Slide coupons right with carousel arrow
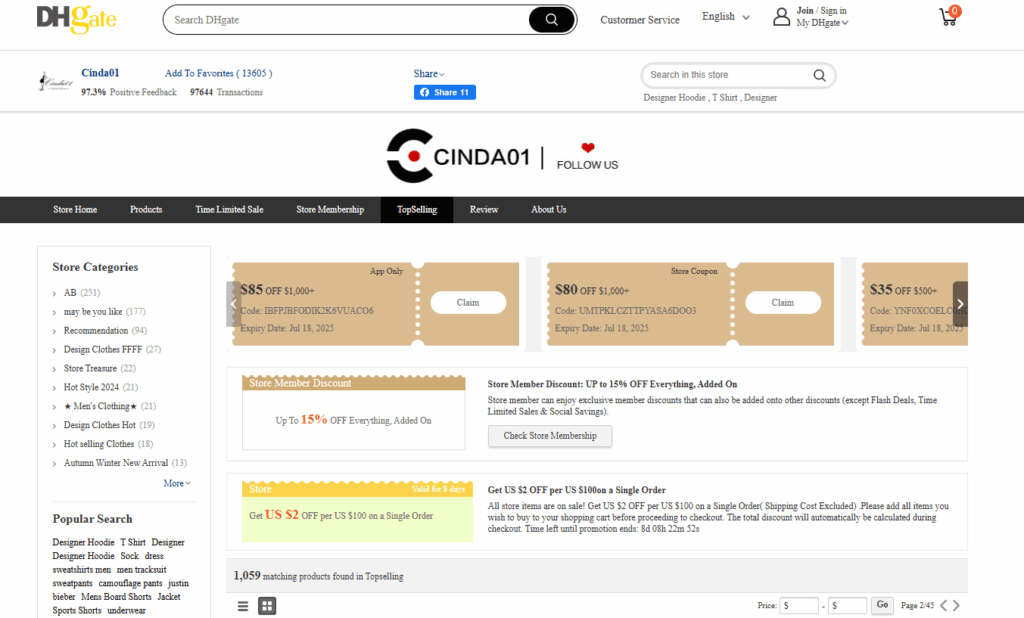This screenshot has width=1024, height=618. (x=960, y=304)
